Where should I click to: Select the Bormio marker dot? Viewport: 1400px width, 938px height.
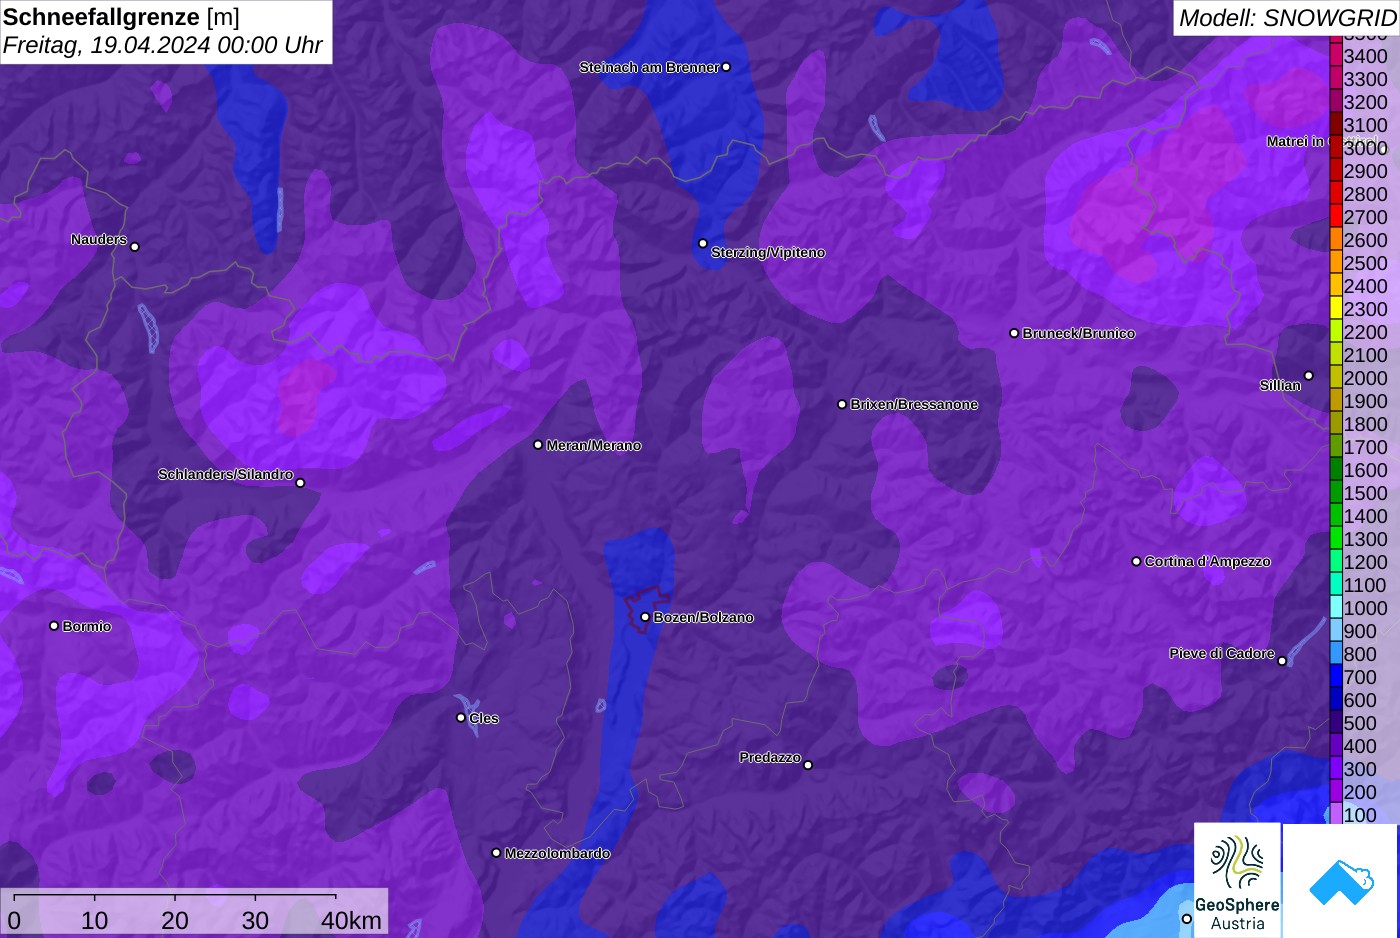[x=54, y=626]
